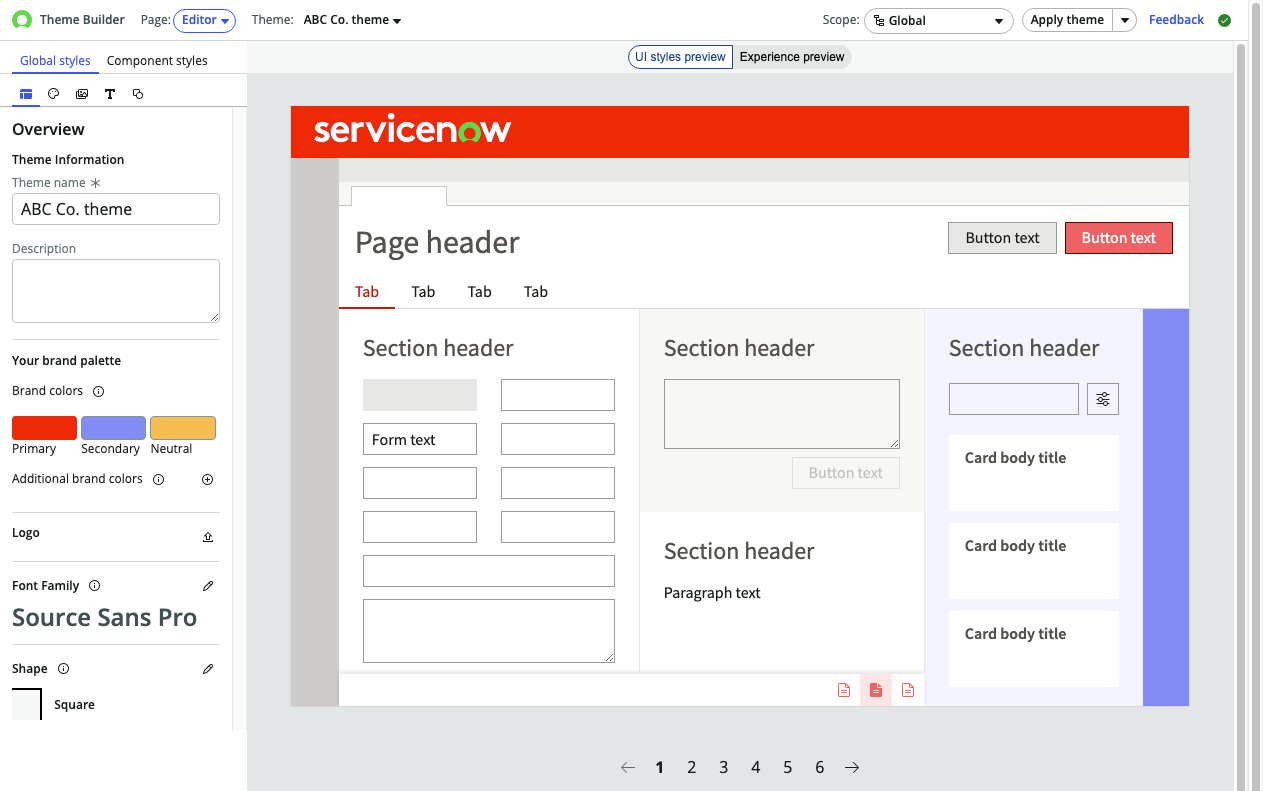Go to preview page 6
Image resolution: width=1263 pixels, height=791 pixels.
click(819, 768)
